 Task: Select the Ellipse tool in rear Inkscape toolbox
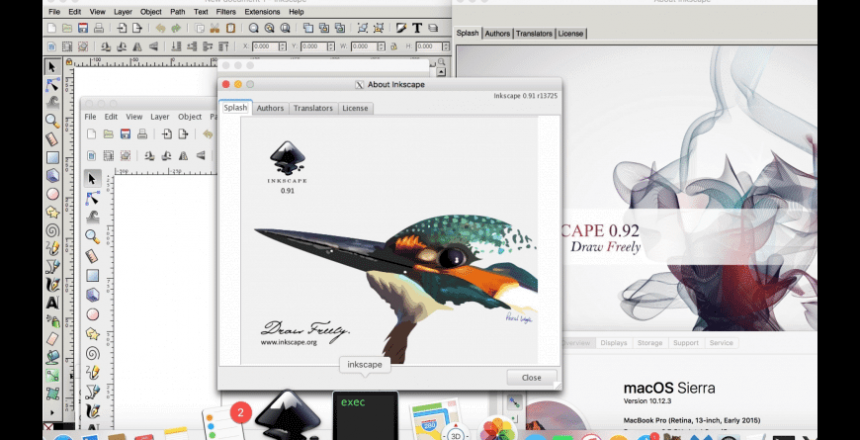pyautogui.click(x=53, y=194)
